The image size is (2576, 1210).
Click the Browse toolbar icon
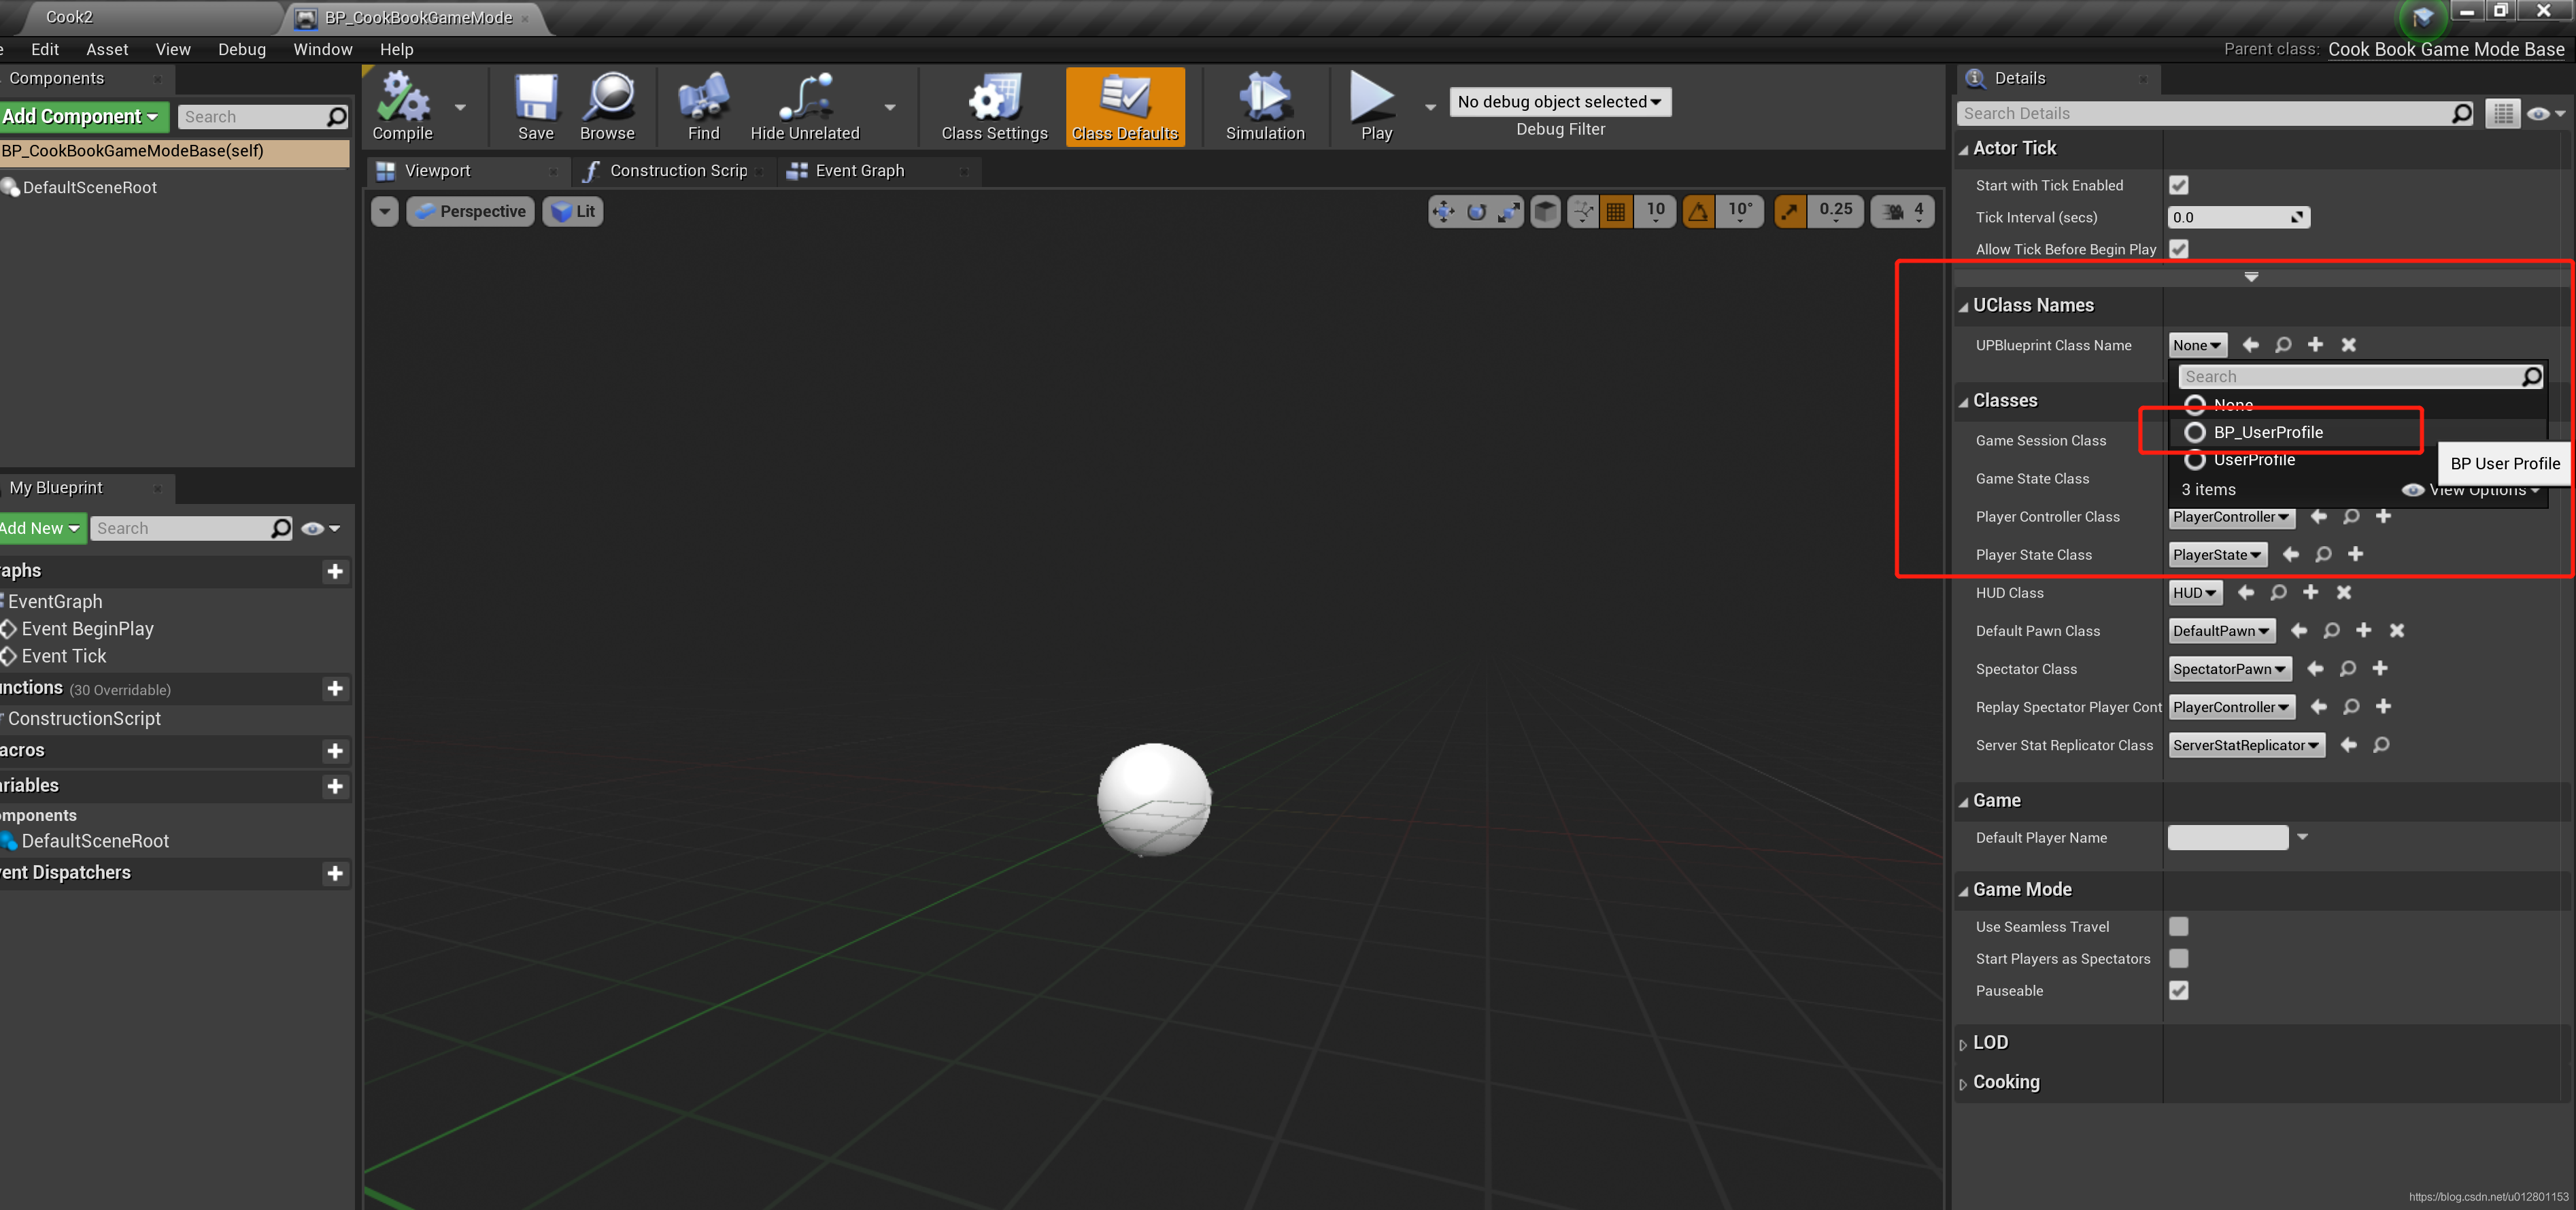pyautogui.click(x=608, y=107)
